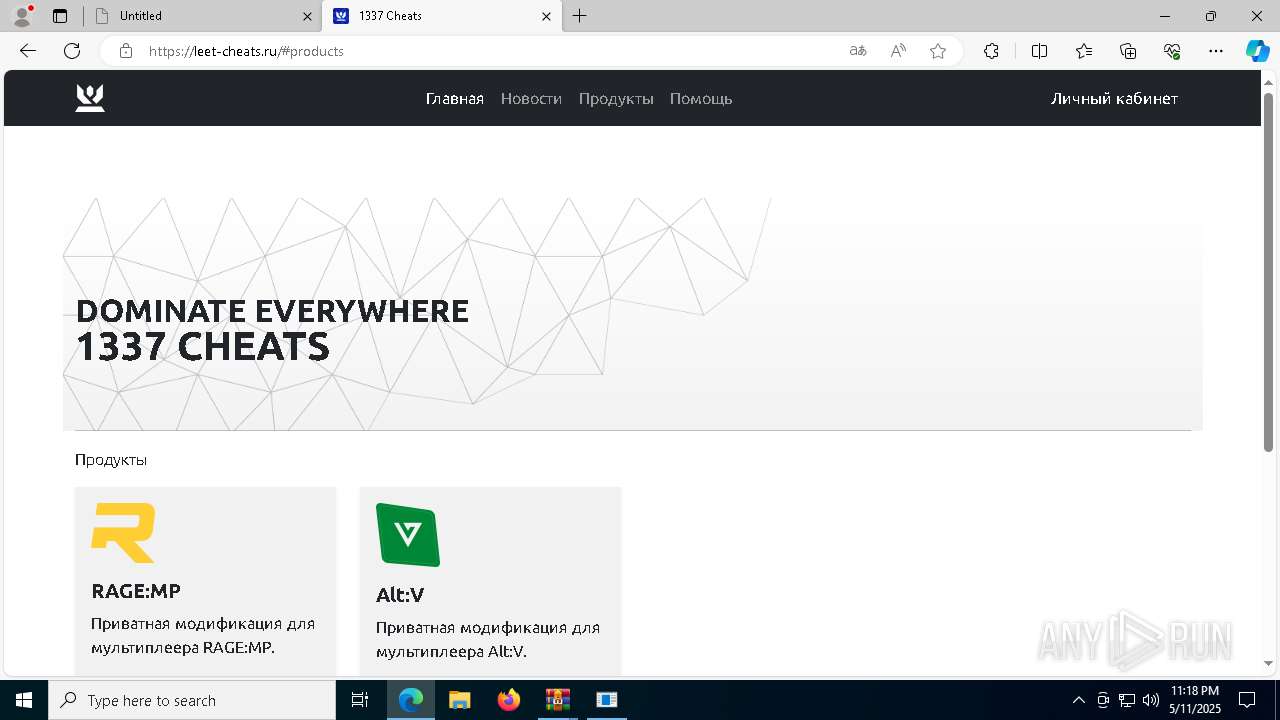Viewport: 1280px width, 720px height.
Task: Open notification center
Action: 1247,700
